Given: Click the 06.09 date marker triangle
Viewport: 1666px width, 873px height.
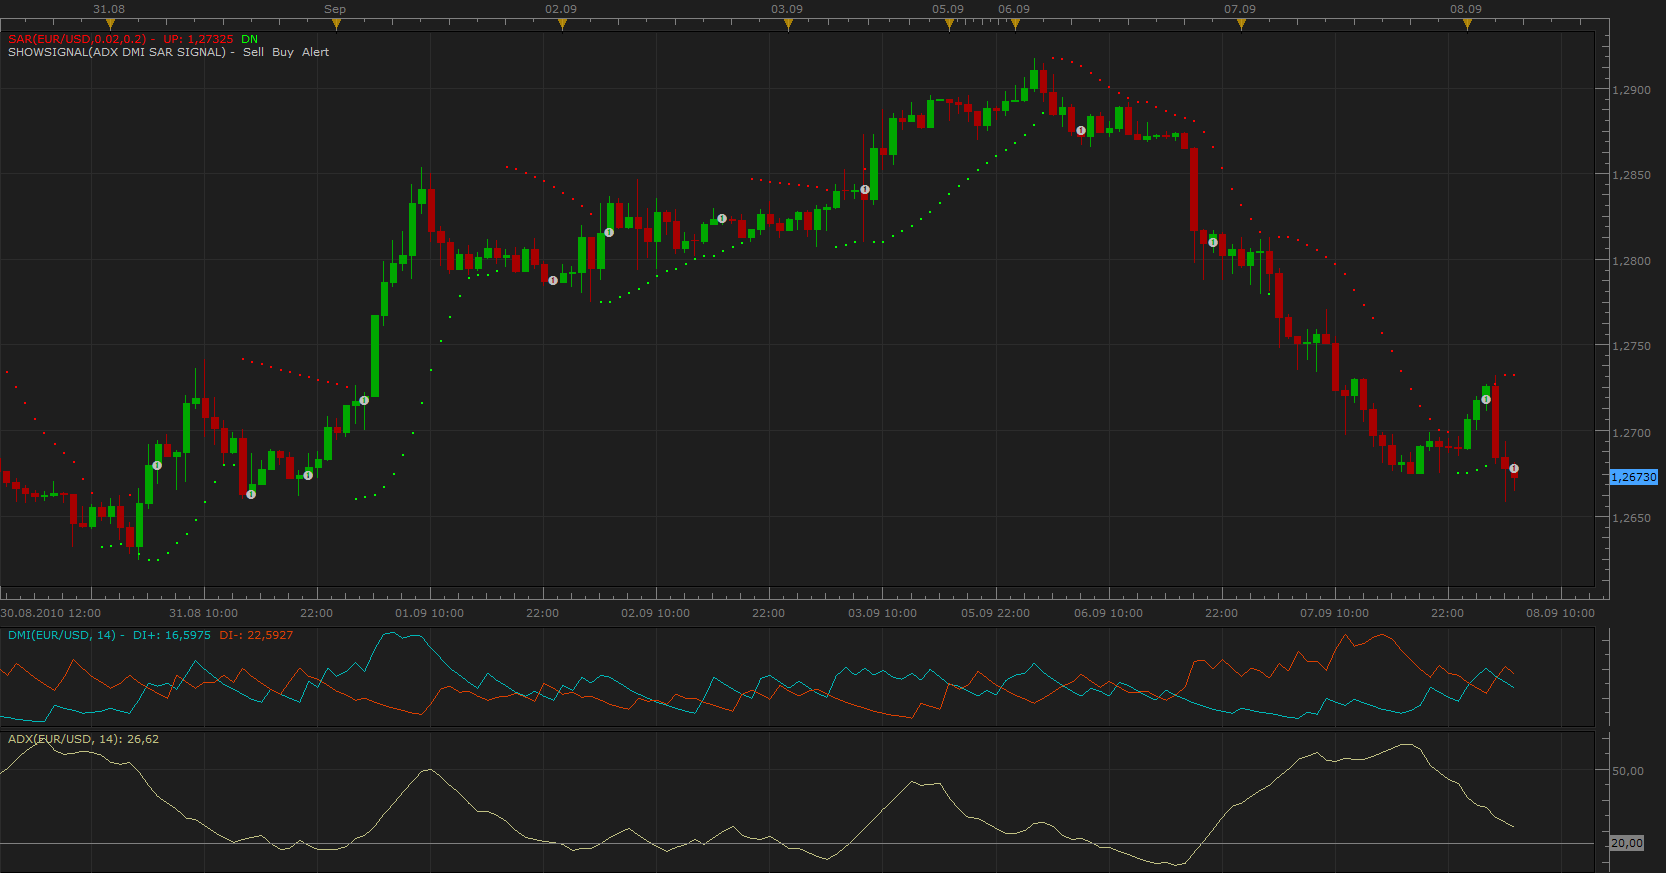Looking at the screenshot, I should pos(1015,25).
